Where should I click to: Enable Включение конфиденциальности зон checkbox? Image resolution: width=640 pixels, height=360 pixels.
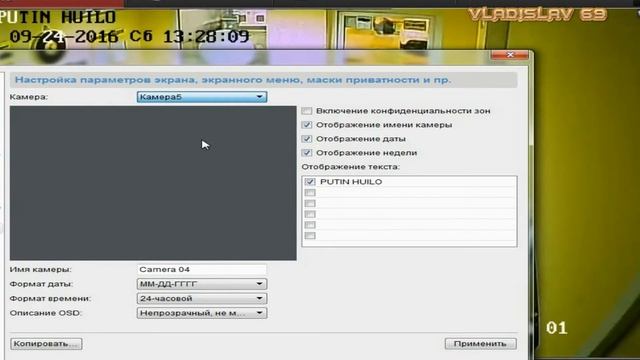click(x=307, y=111)
